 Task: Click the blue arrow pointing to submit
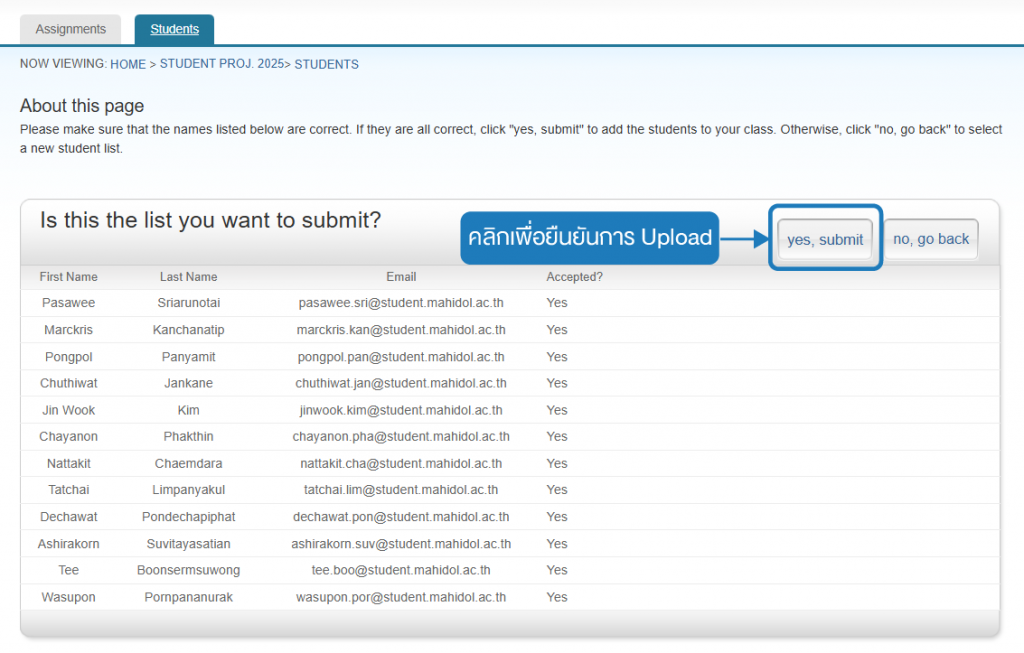click(x=744, y=238)
